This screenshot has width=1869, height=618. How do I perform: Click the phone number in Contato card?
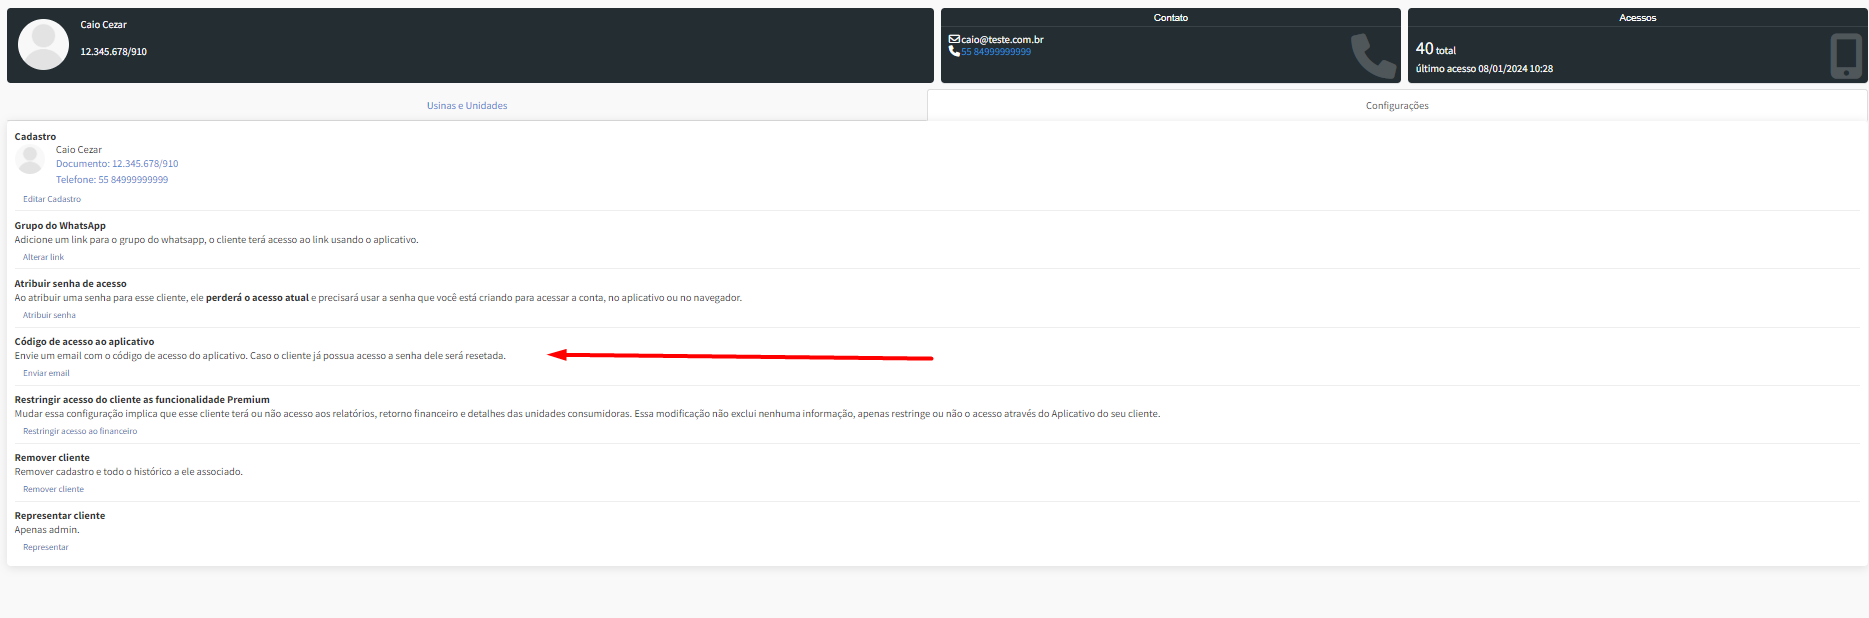point(996,52)
